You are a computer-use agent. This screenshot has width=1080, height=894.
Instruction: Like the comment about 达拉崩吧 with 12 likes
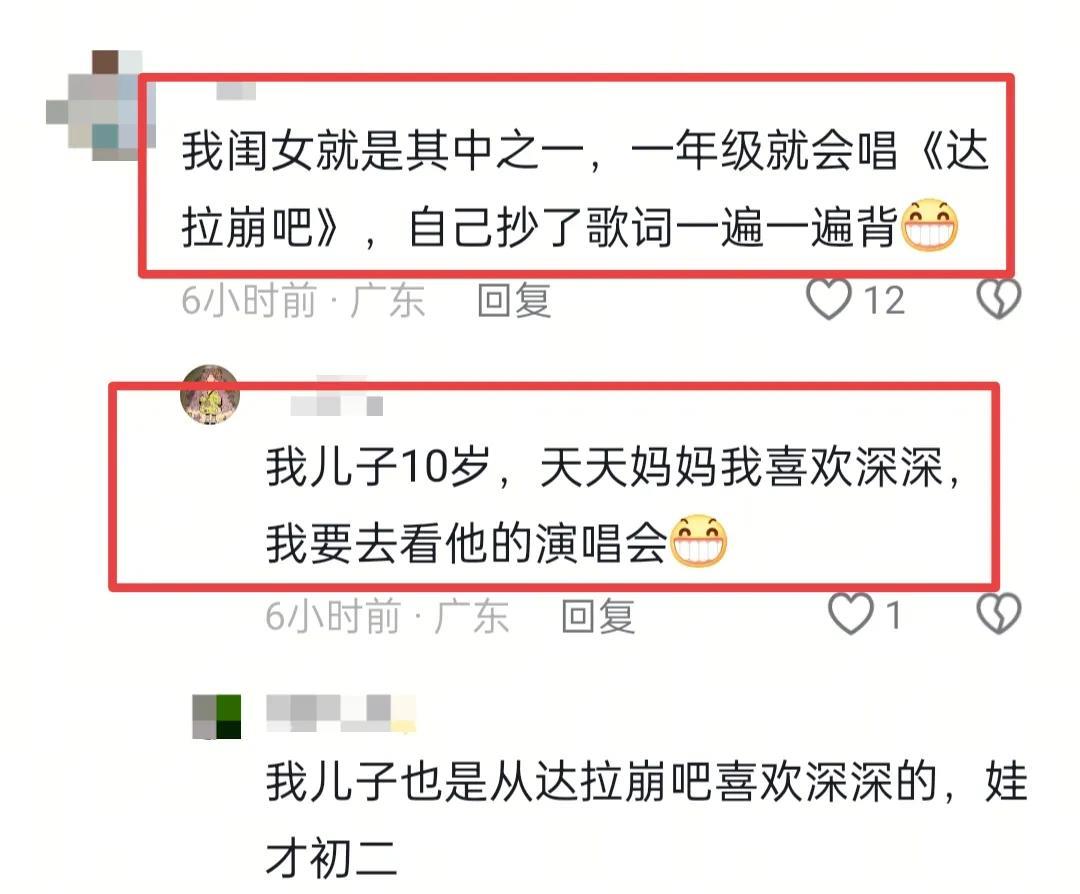click(829, 300)
